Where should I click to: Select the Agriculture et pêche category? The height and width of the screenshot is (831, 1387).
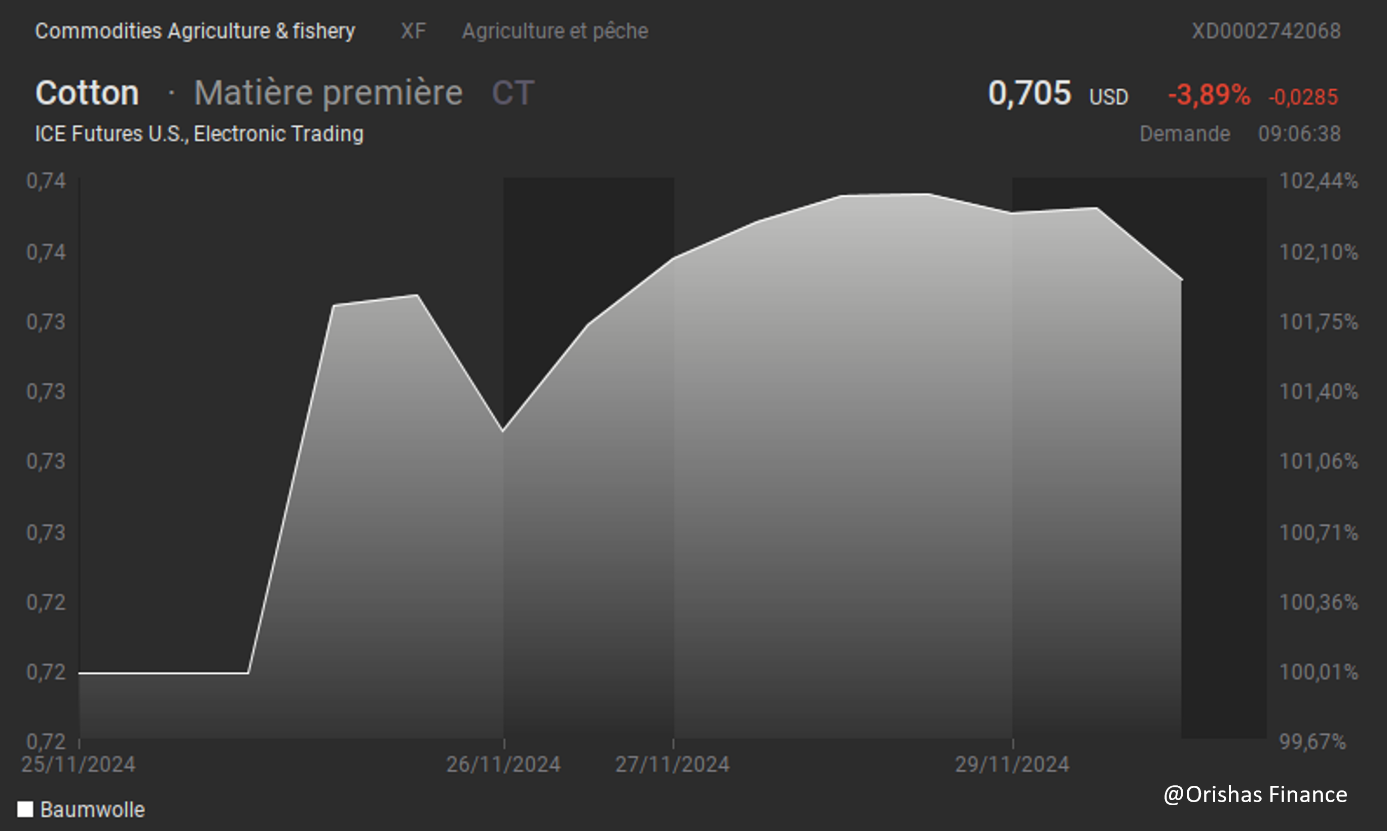tap(555, 31)
